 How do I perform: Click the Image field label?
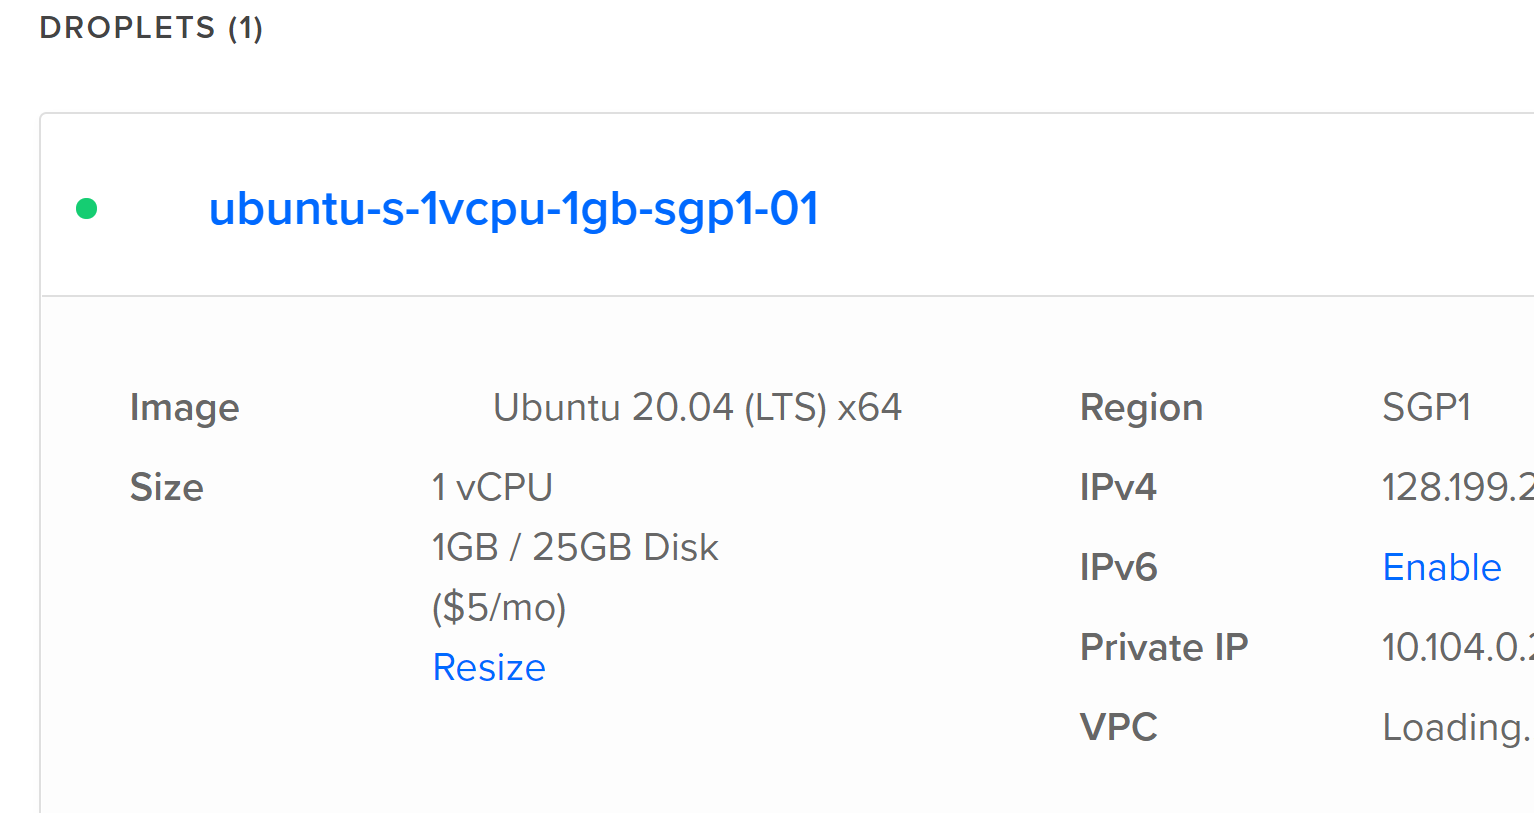coord(185,408)
